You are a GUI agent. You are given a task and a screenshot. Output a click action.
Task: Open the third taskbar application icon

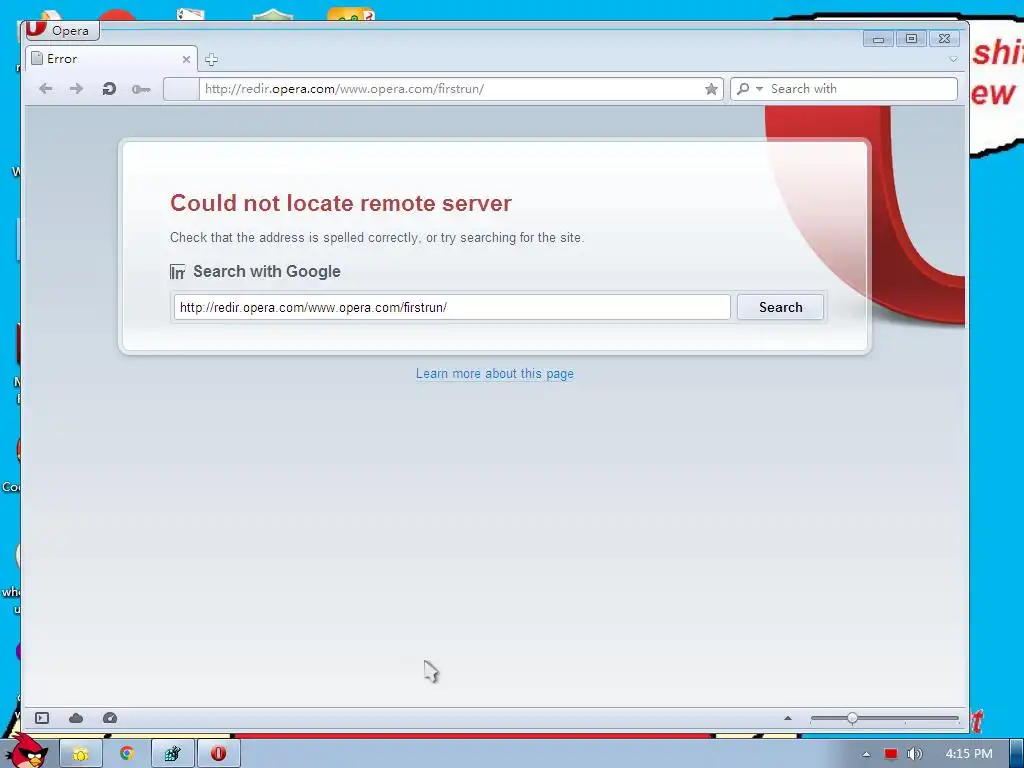pos(172,754)
